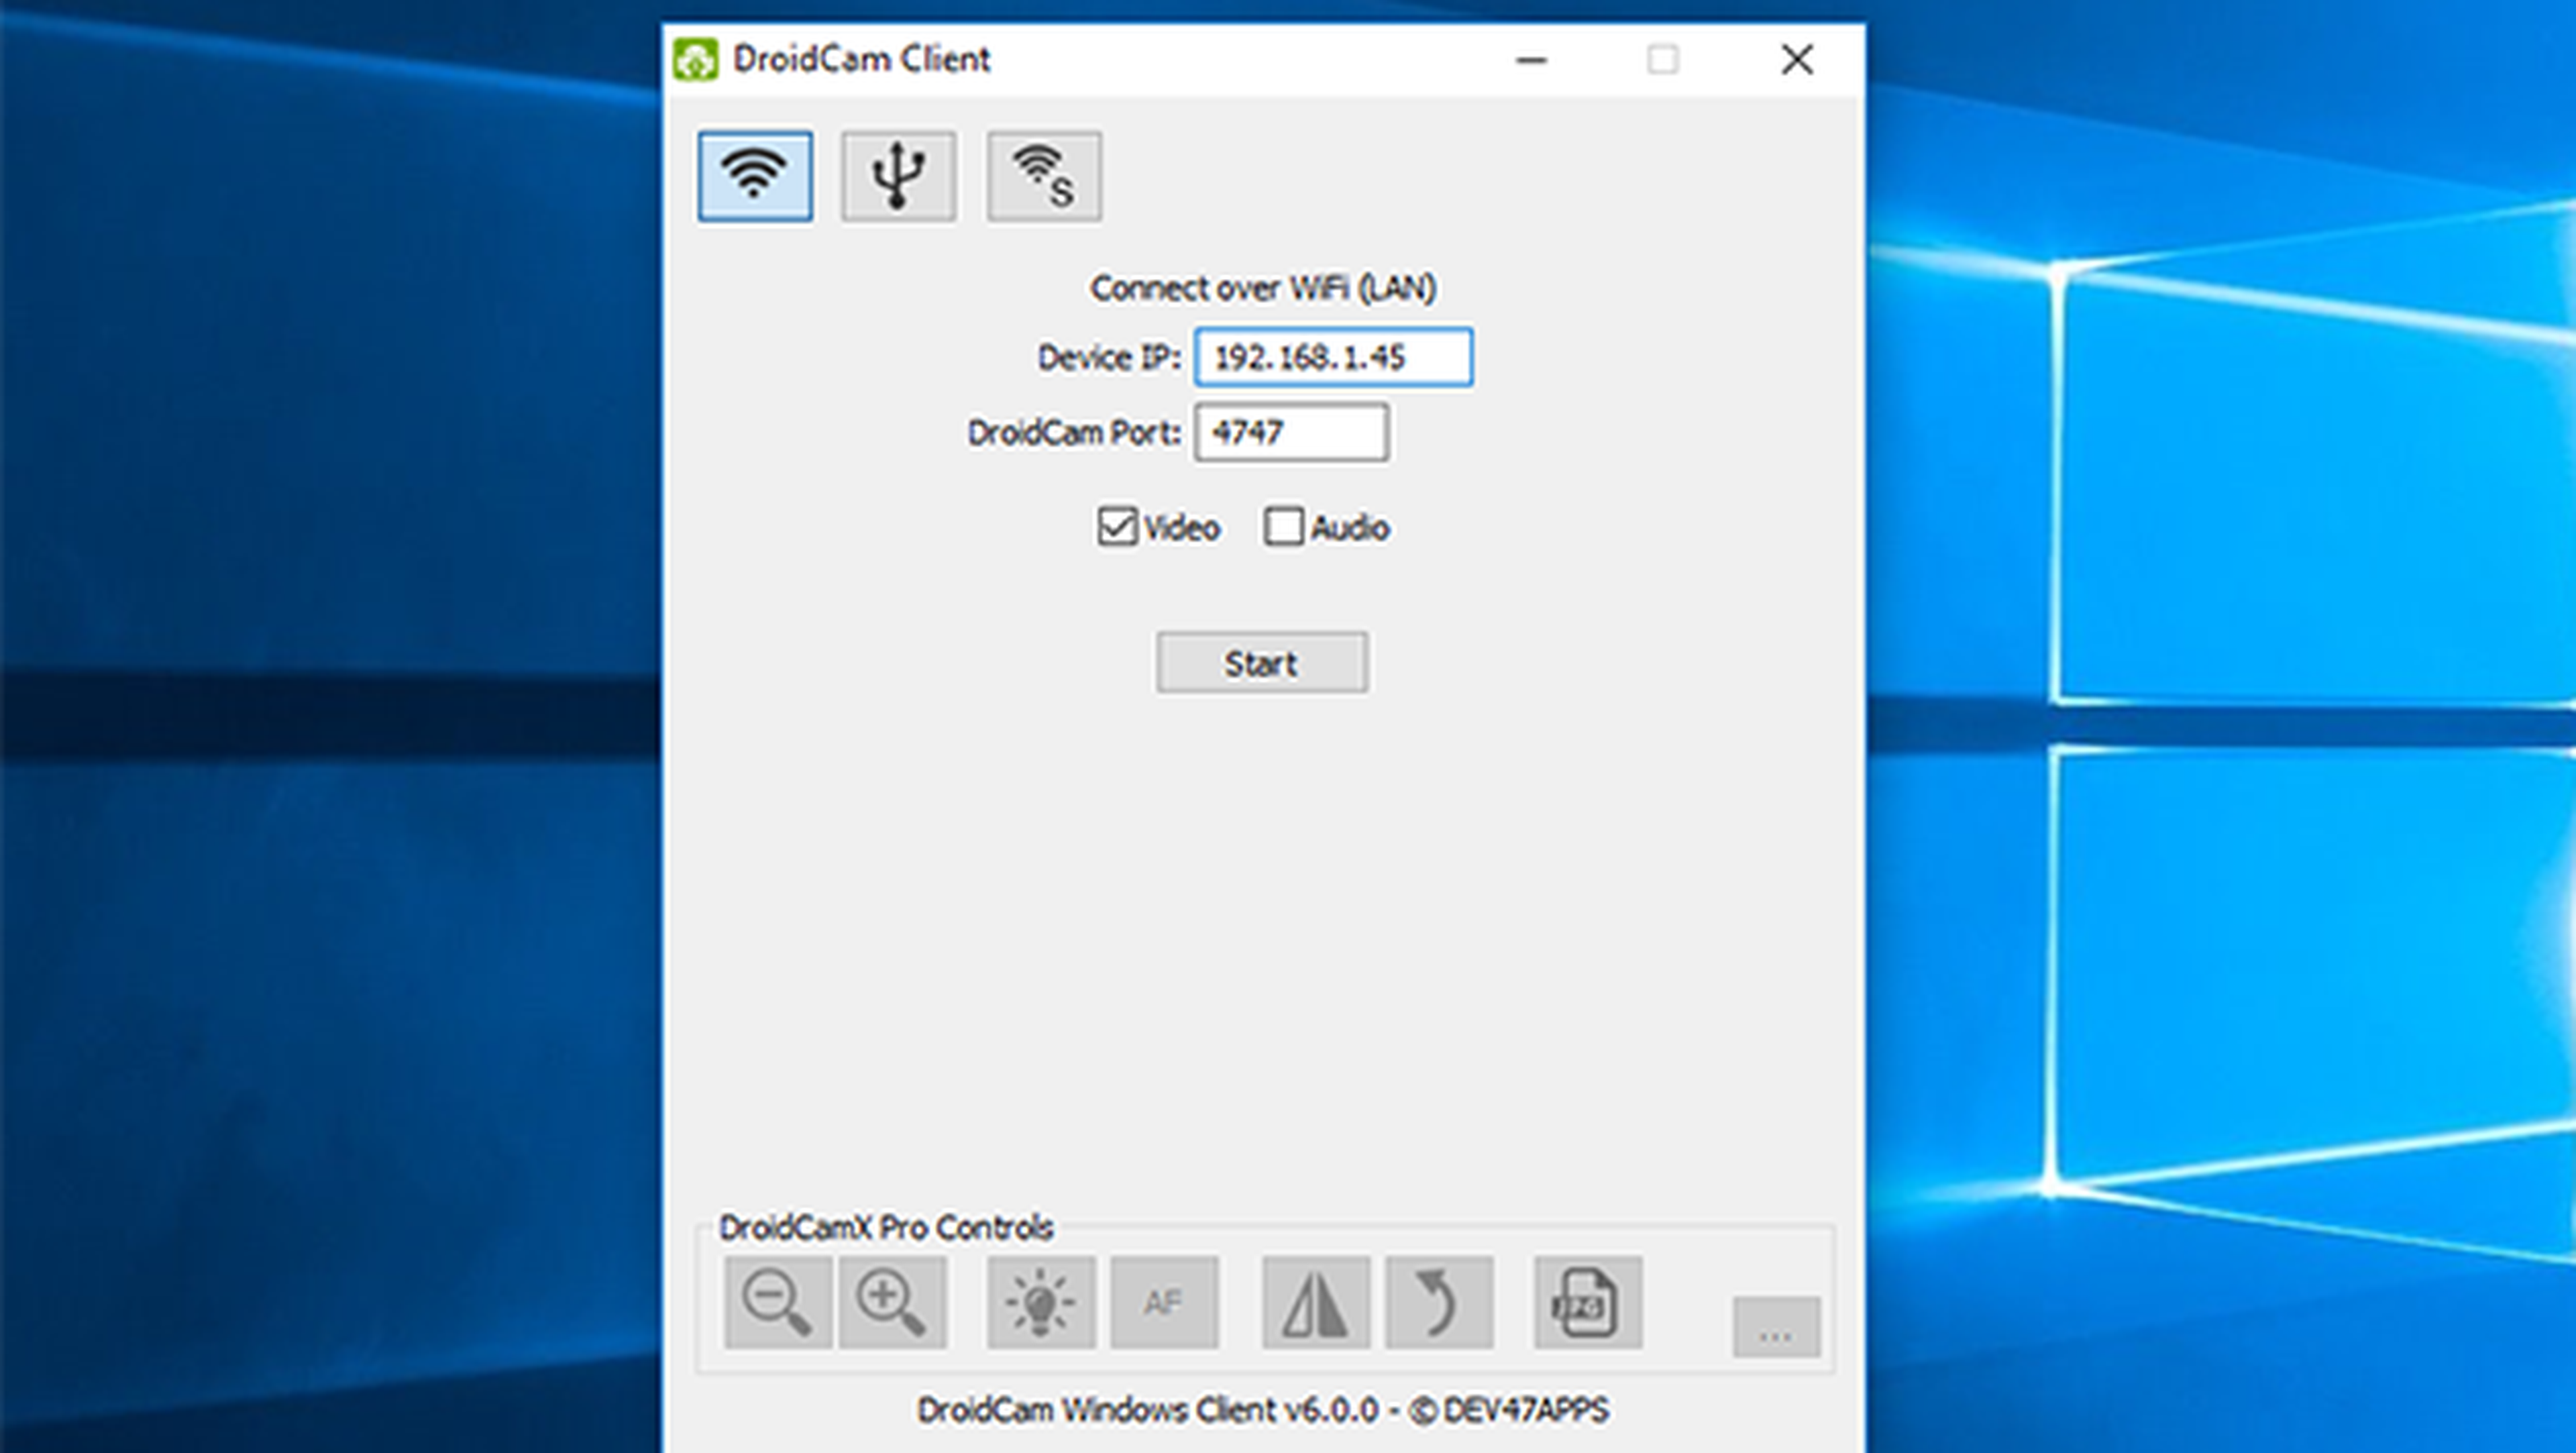Select the WiFi Server mode icon
The width and height of the screenshot is (2576, 1453).
(1044, 176)
